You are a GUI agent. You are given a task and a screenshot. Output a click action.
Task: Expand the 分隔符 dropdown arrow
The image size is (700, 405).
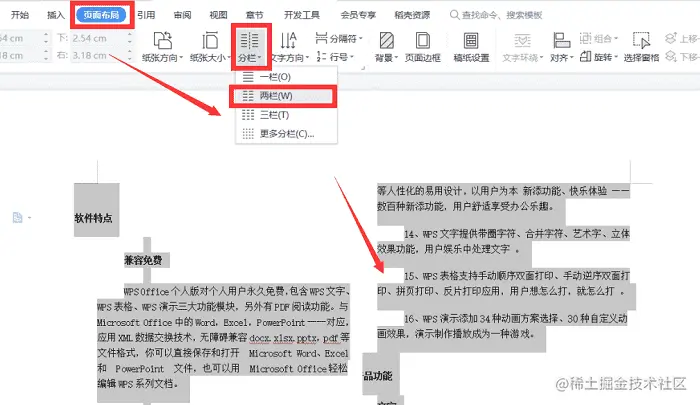[360, 39]
